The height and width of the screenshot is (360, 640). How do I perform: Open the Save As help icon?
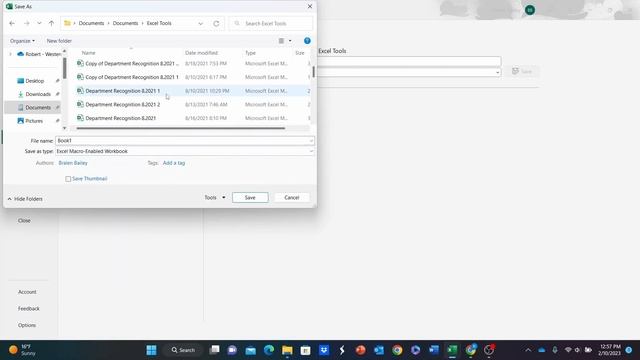(x=307, y=41)
